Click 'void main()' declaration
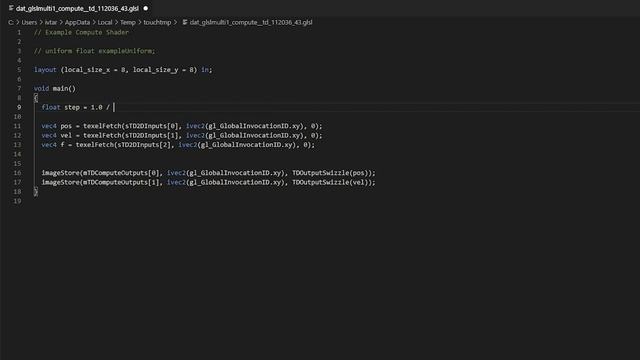640x360 pixels. pos(55,89)
